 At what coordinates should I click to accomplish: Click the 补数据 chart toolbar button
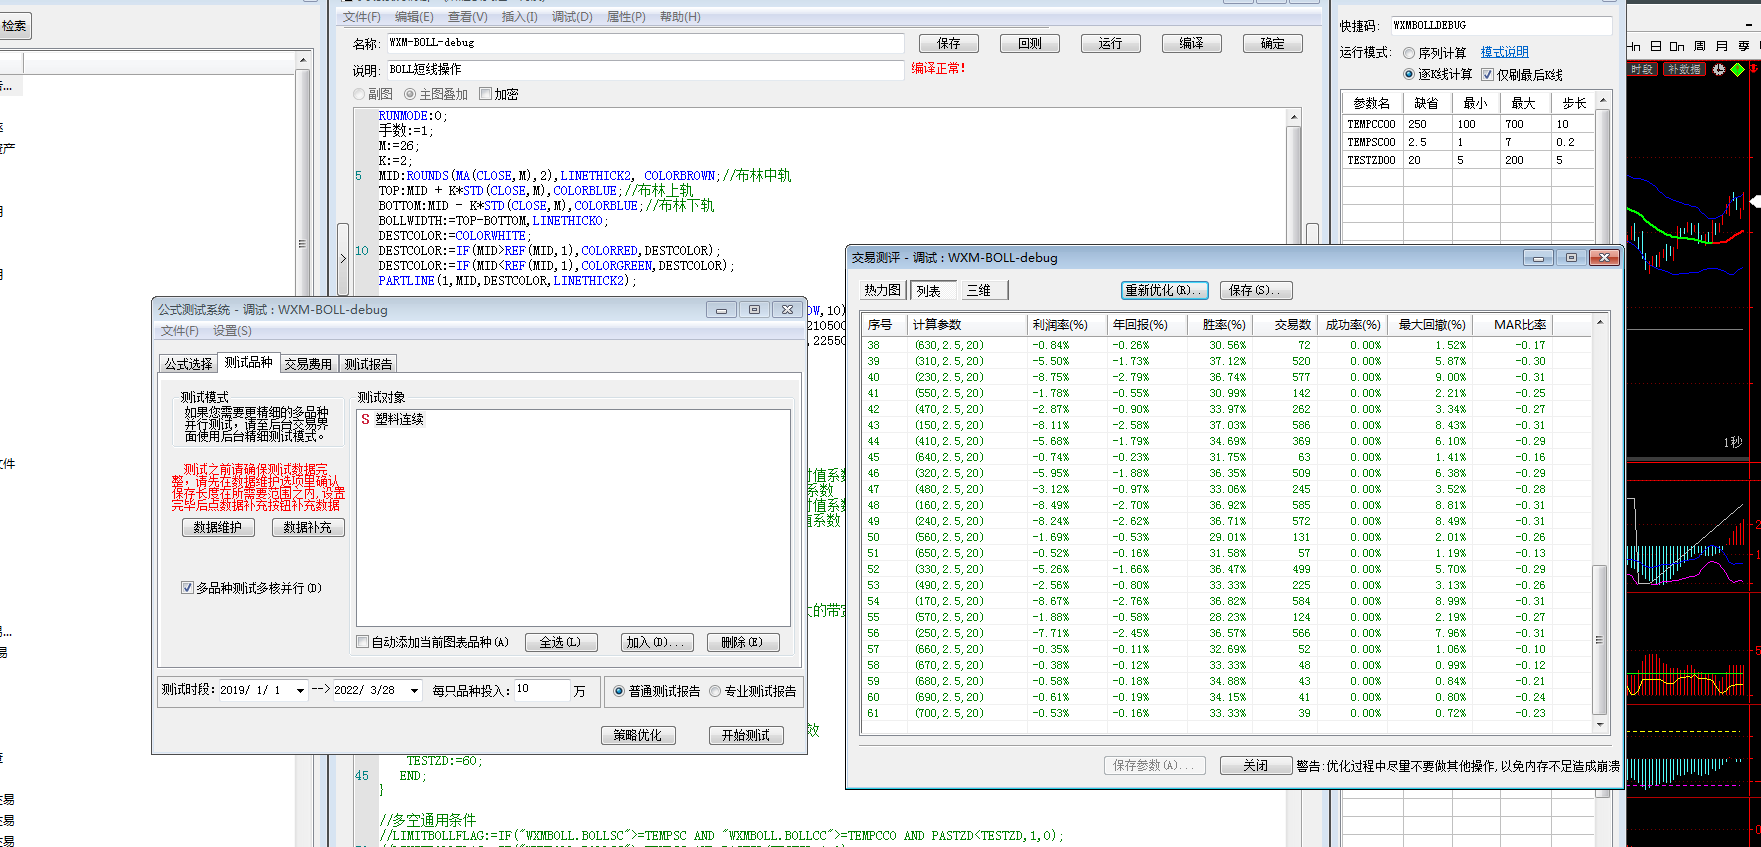(x=1684, y=69)
